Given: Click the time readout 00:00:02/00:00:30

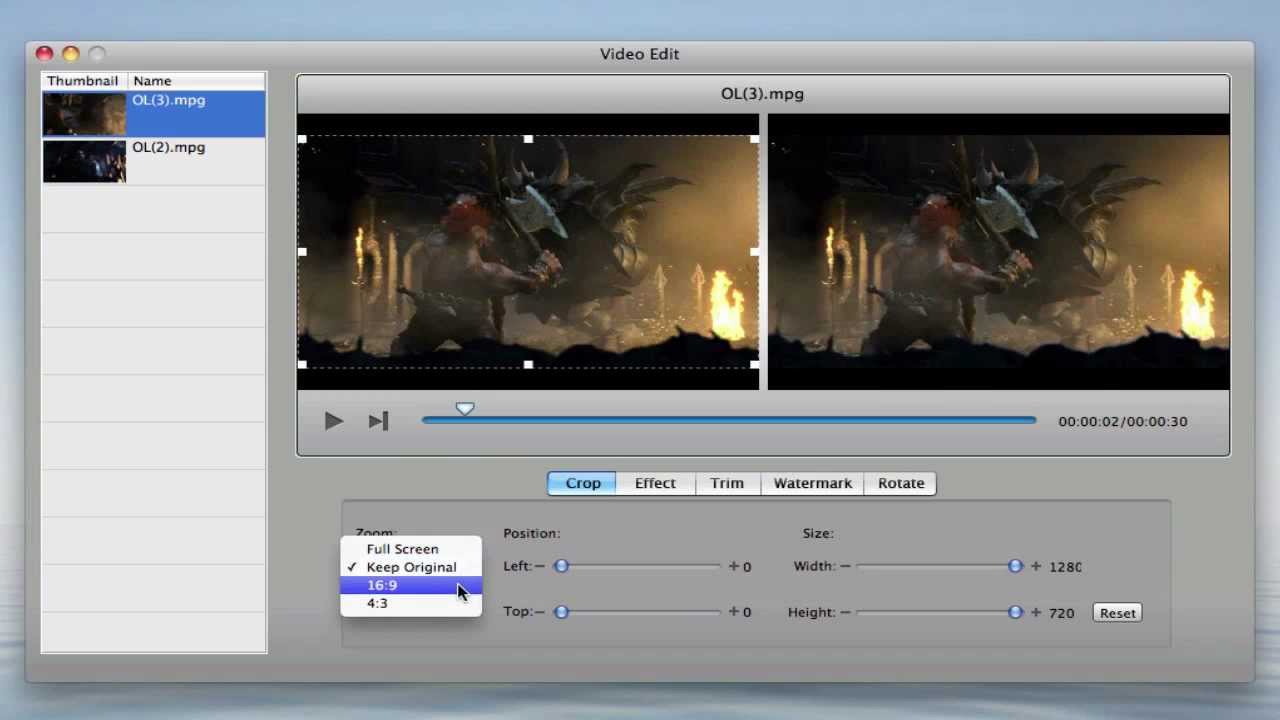Looking at the screenshot, I should (1123, 421).
